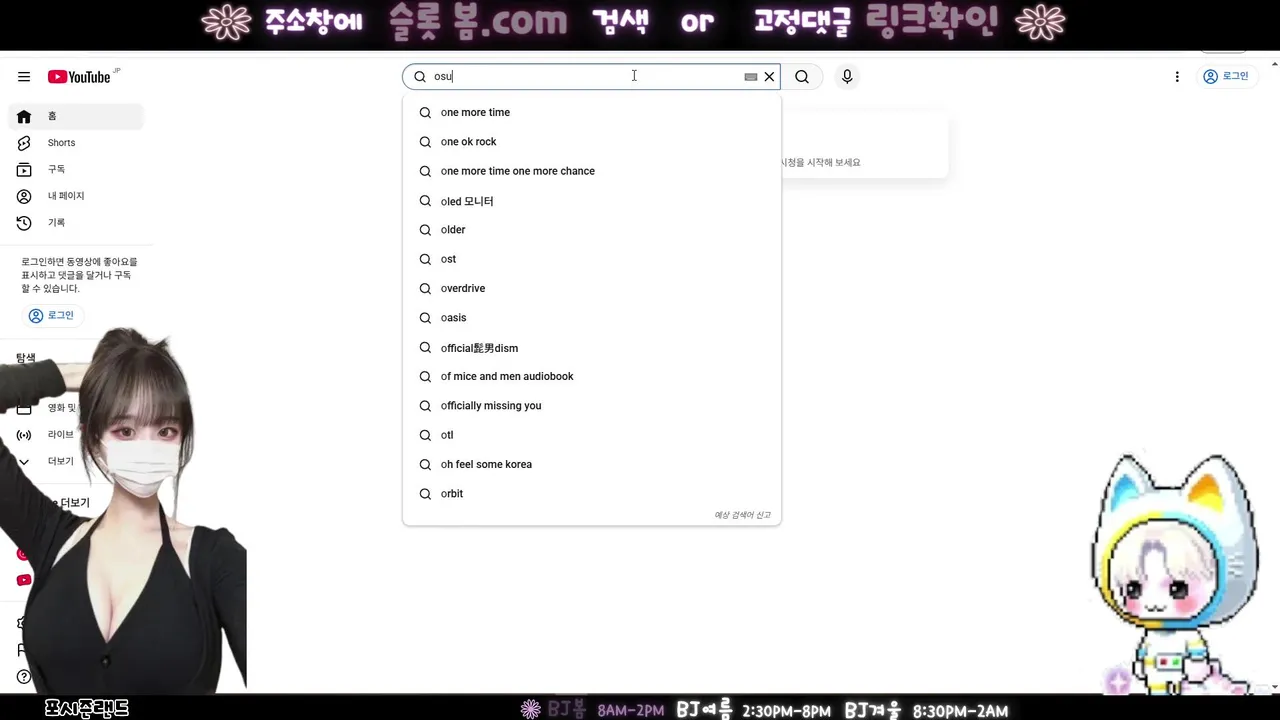Open the three-dot settings menu
The height and width of the screenshot is (720, 1280).
pyautogui.click(x=1177, y=77)
